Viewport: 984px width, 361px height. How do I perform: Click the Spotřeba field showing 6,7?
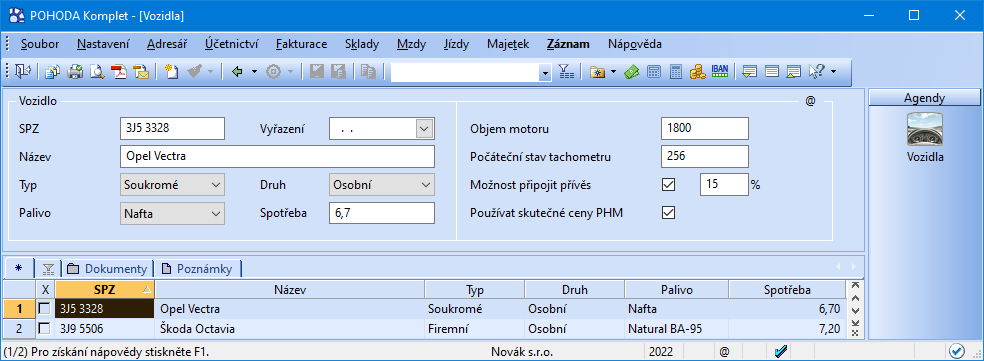tap(382, 213)
